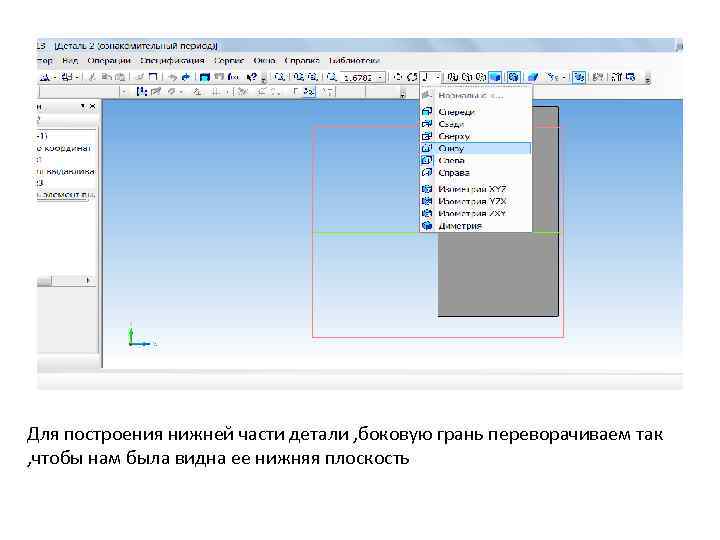The image size is (720, 540).
Task: Enable wireframe display mode icon
Action: point(452,77)
